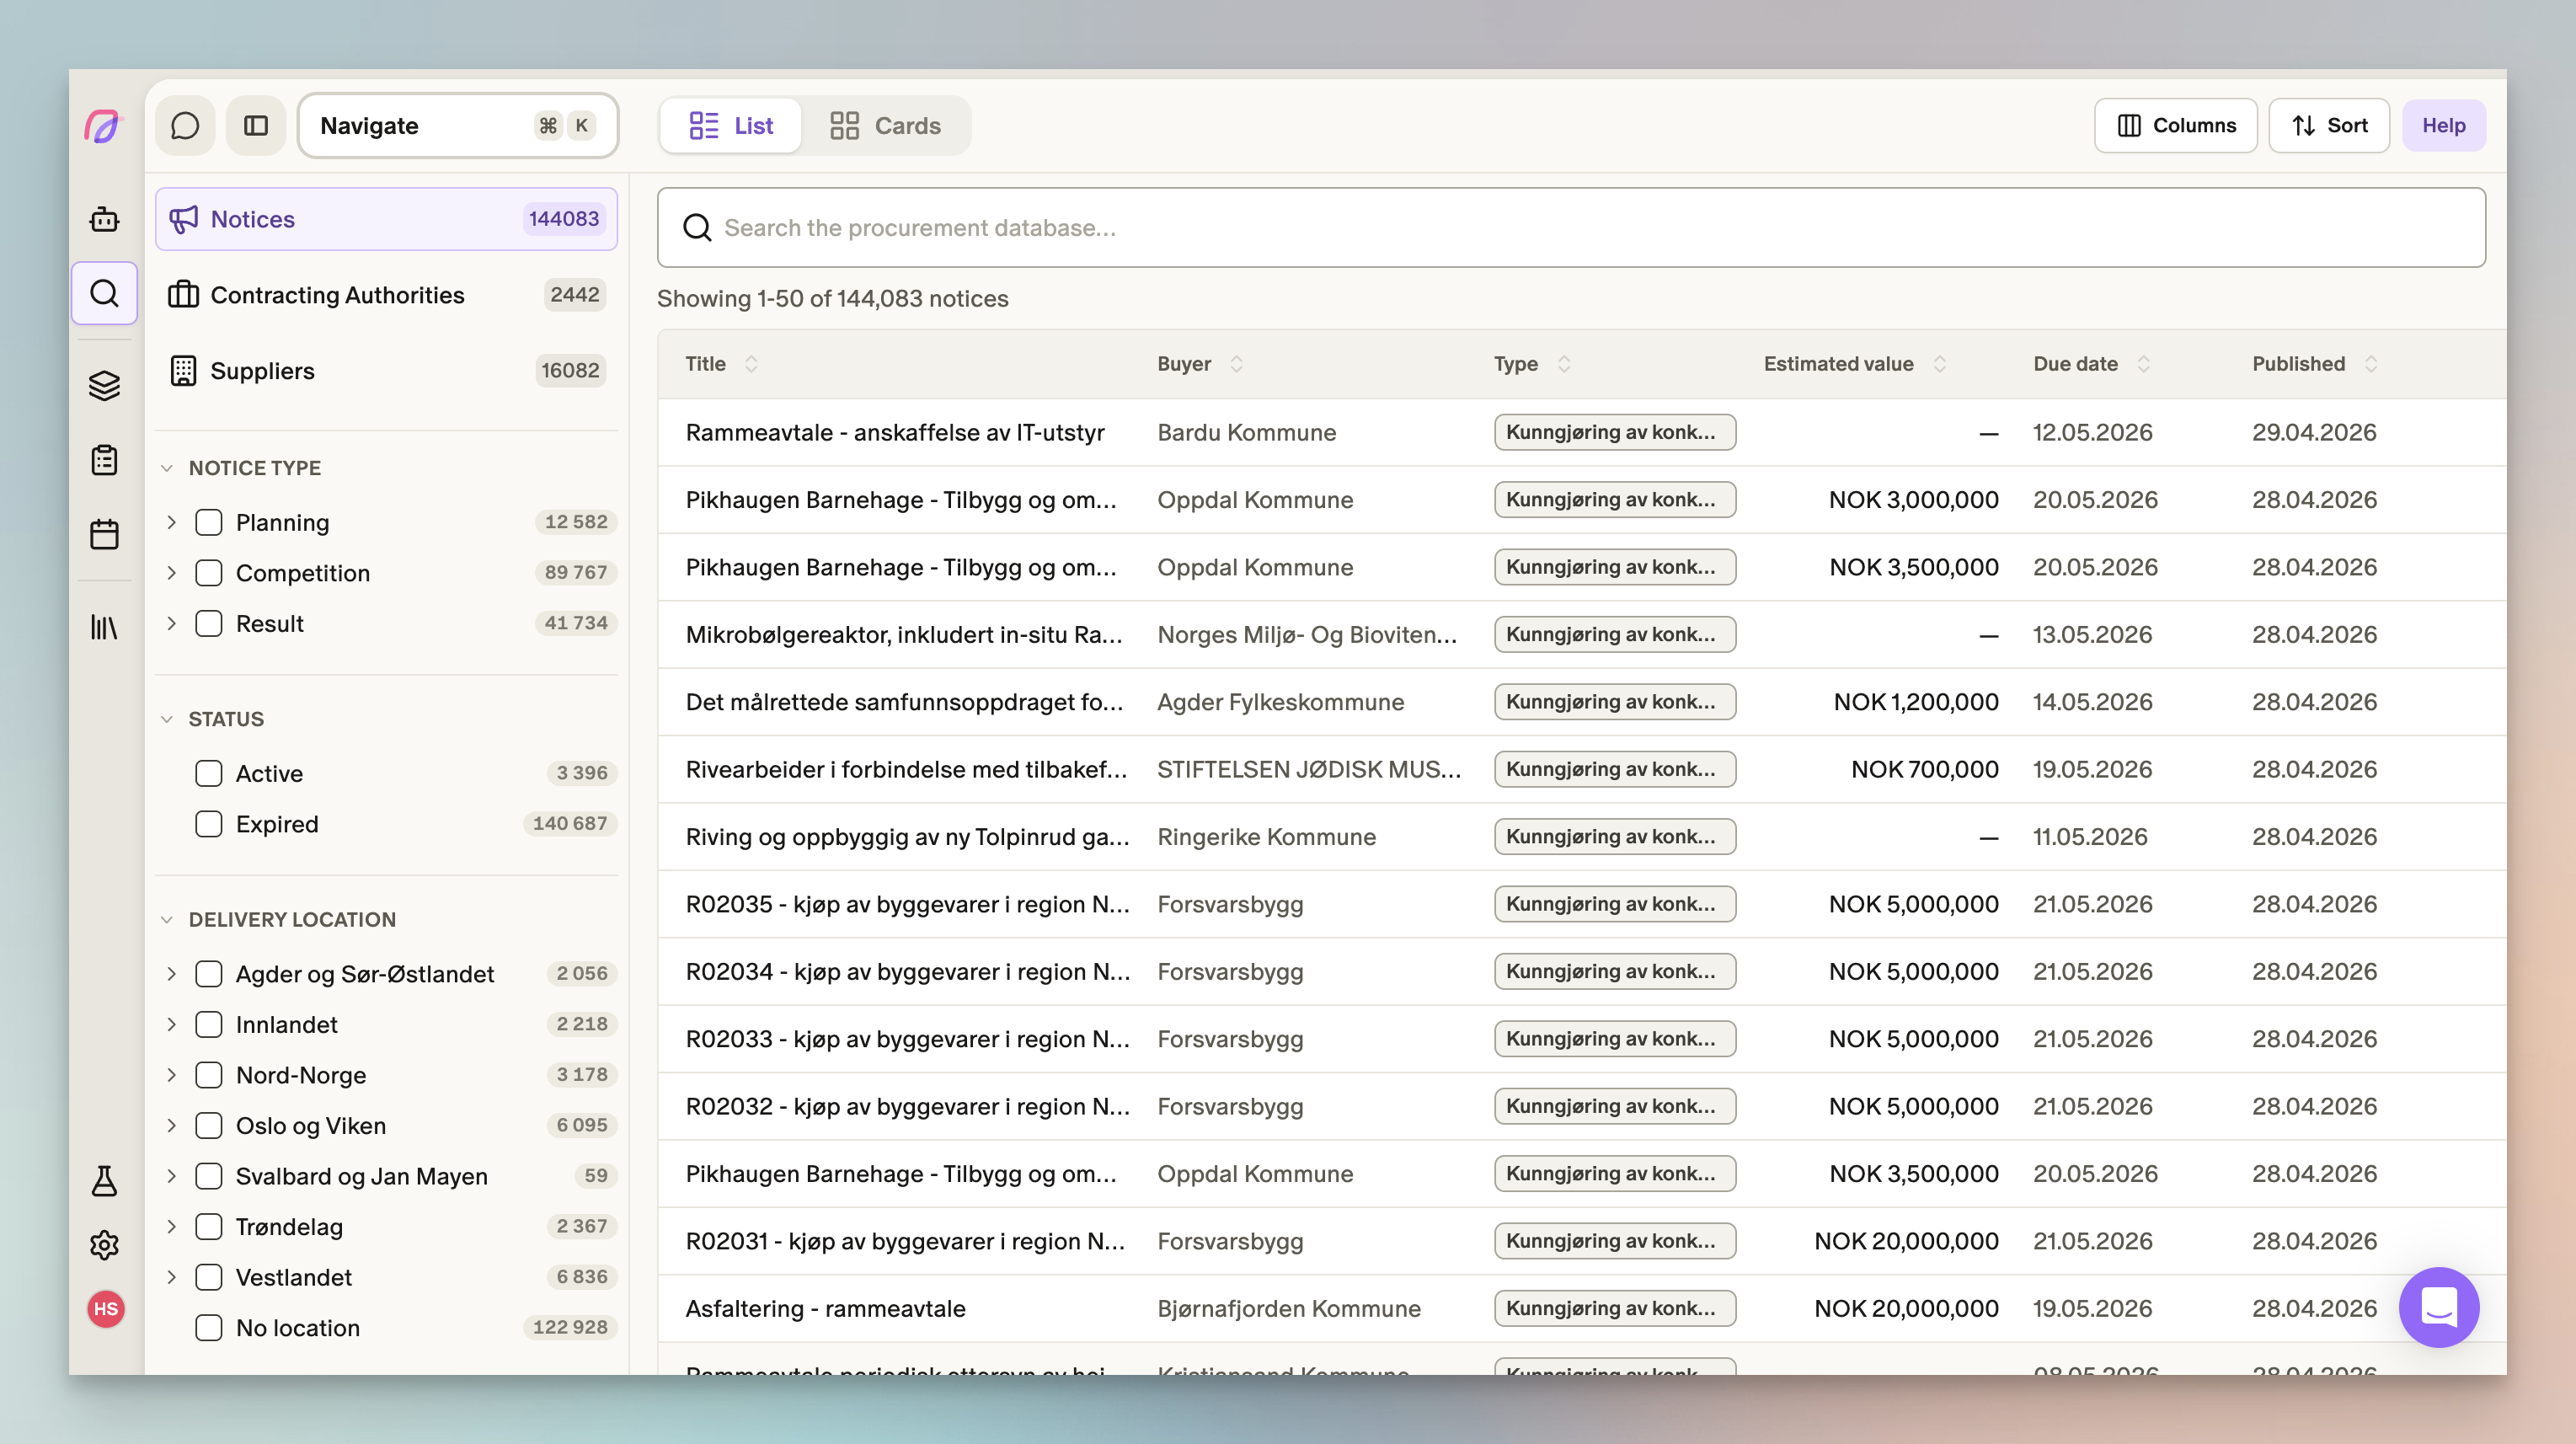The image size is (2576, 1444).
Task: Open the Notices section
Action: 386,219
